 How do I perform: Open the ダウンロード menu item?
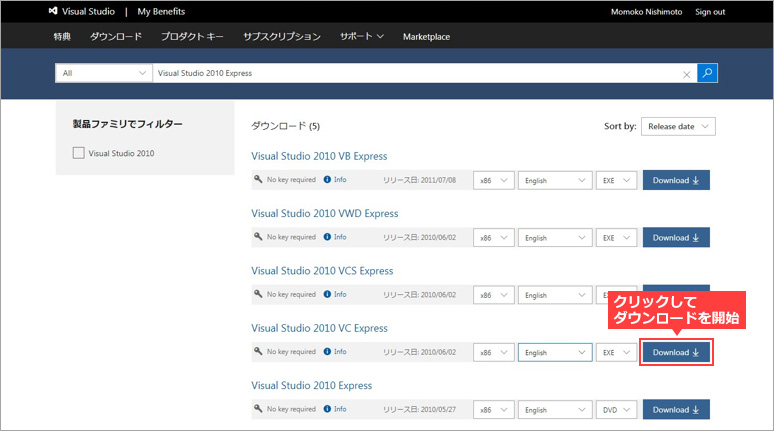pos(116,37)
